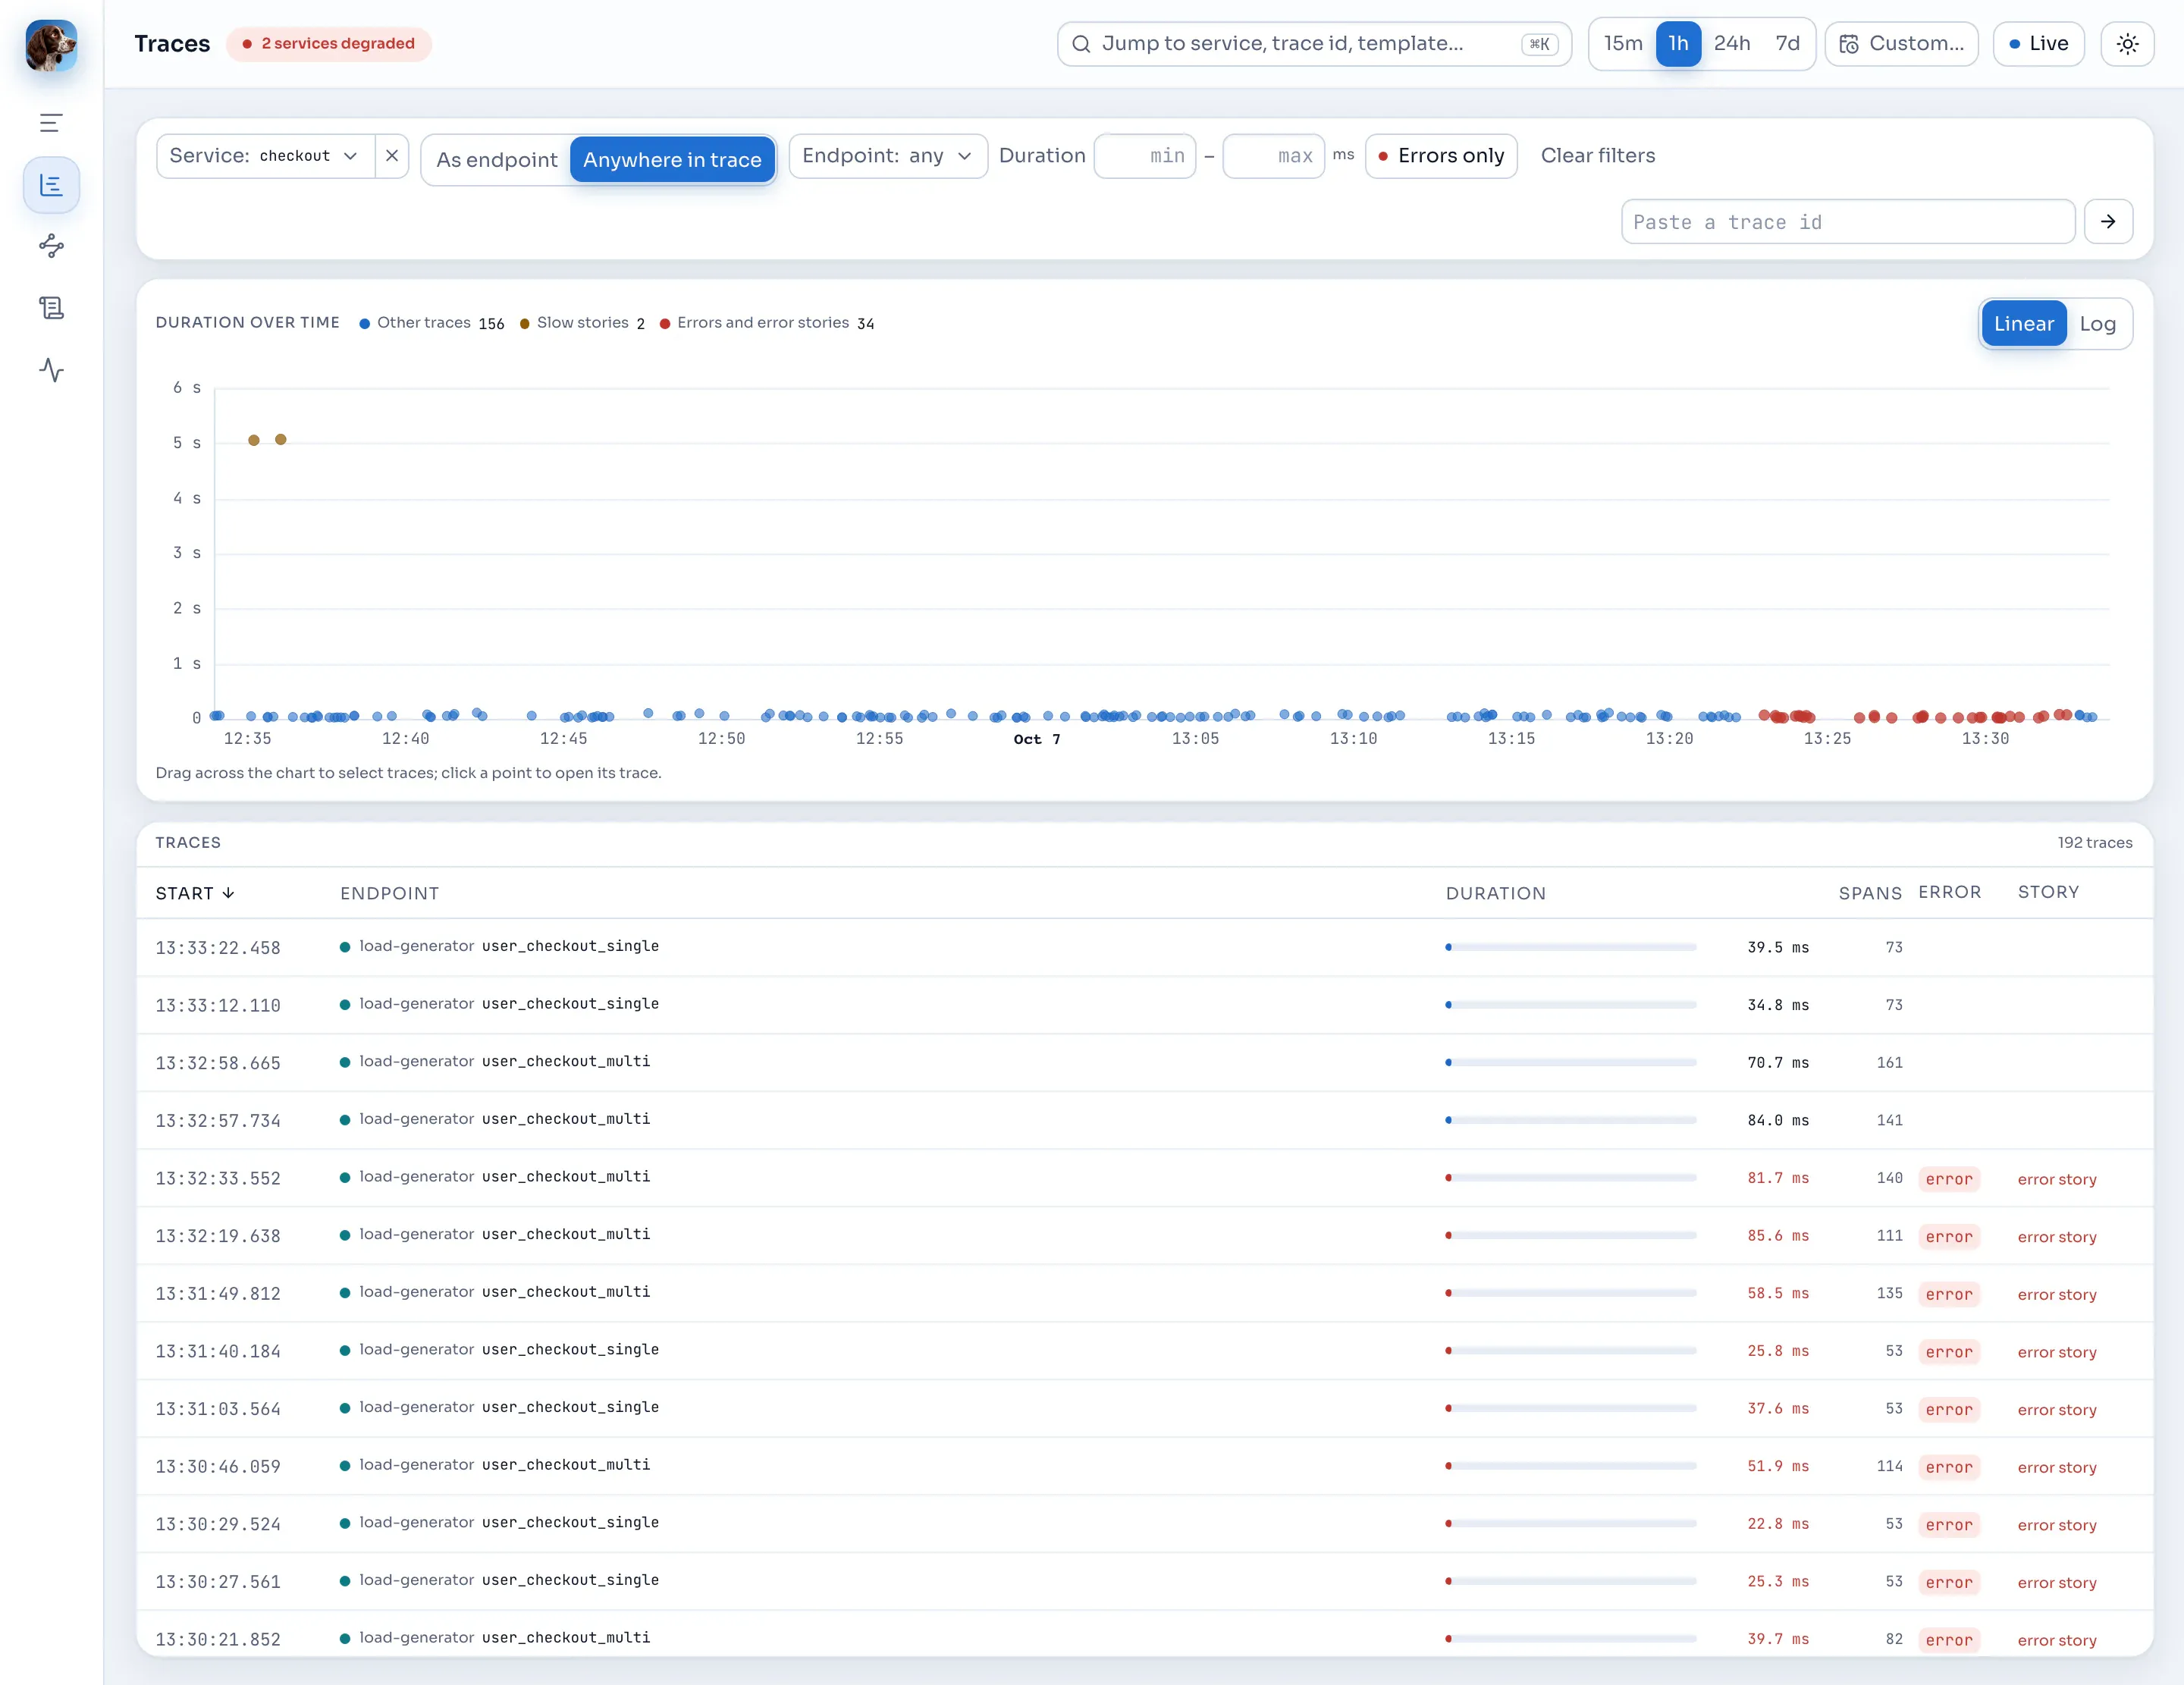Click the 2 services degraded badge
The width and height of the screenshot is (2184, 1685).
pyautogui.click(x=329, y=44)
